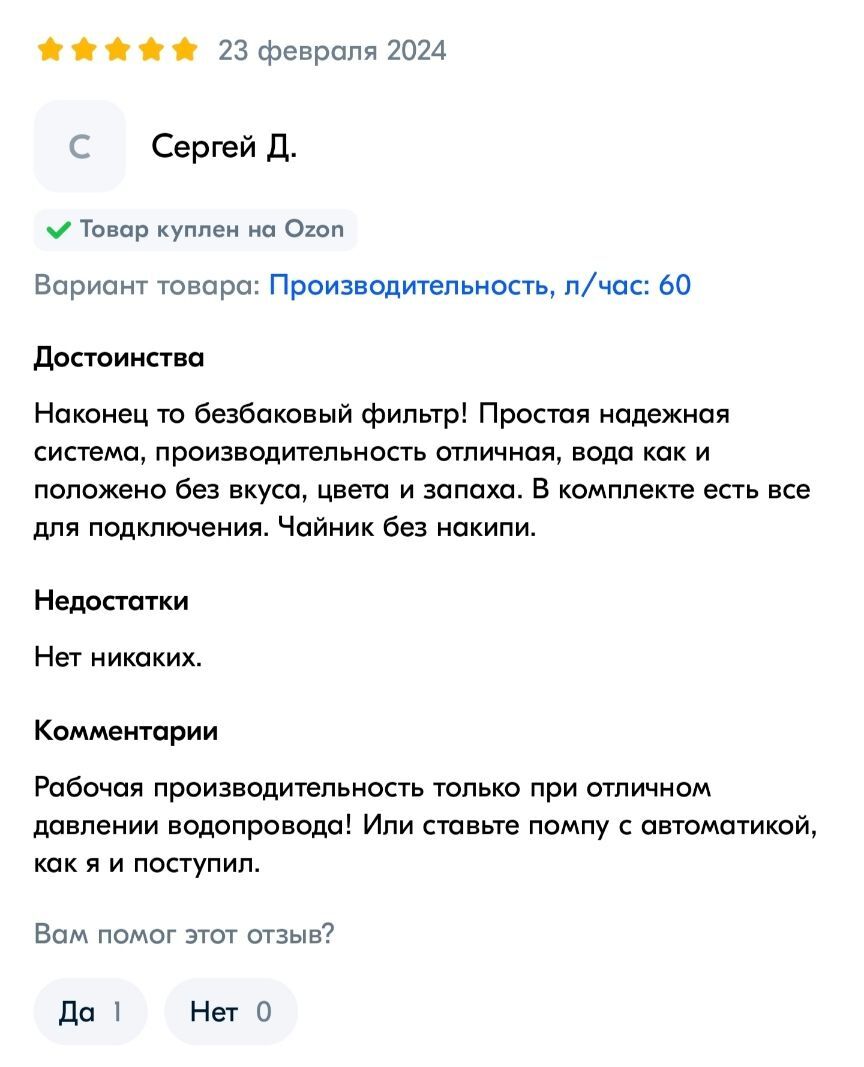
Task: Click the Нет никаких drawbacks text
Action: (x=118, y=657)
